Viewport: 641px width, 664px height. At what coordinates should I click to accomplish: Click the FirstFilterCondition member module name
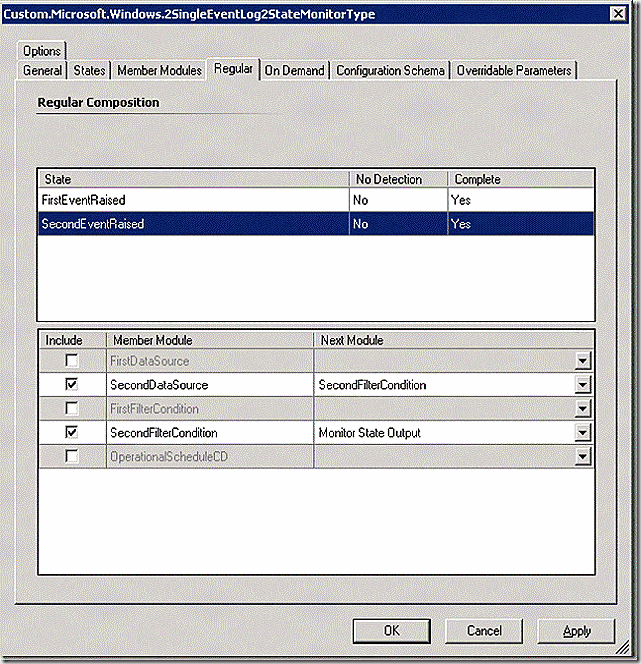(x=154, y=409)
